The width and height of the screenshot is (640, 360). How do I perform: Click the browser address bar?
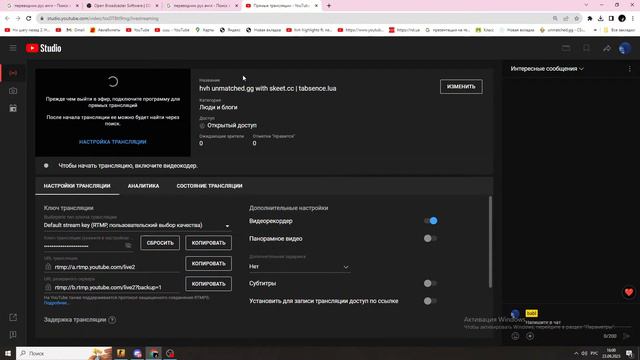294,18
